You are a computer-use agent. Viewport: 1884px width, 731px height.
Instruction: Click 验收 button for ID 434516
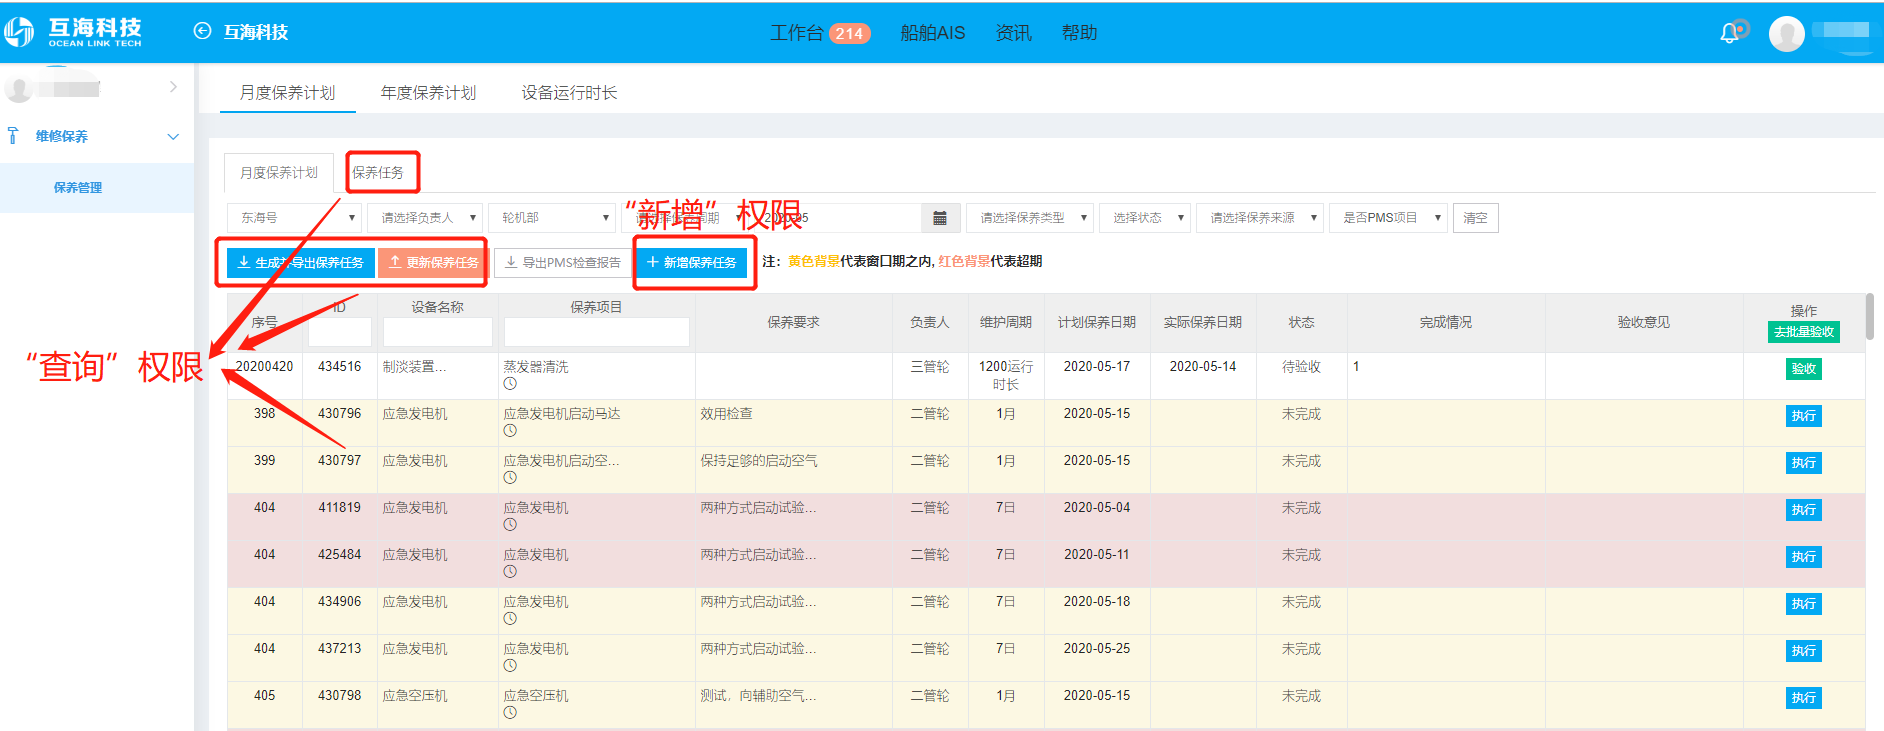tap(1804, 369)
